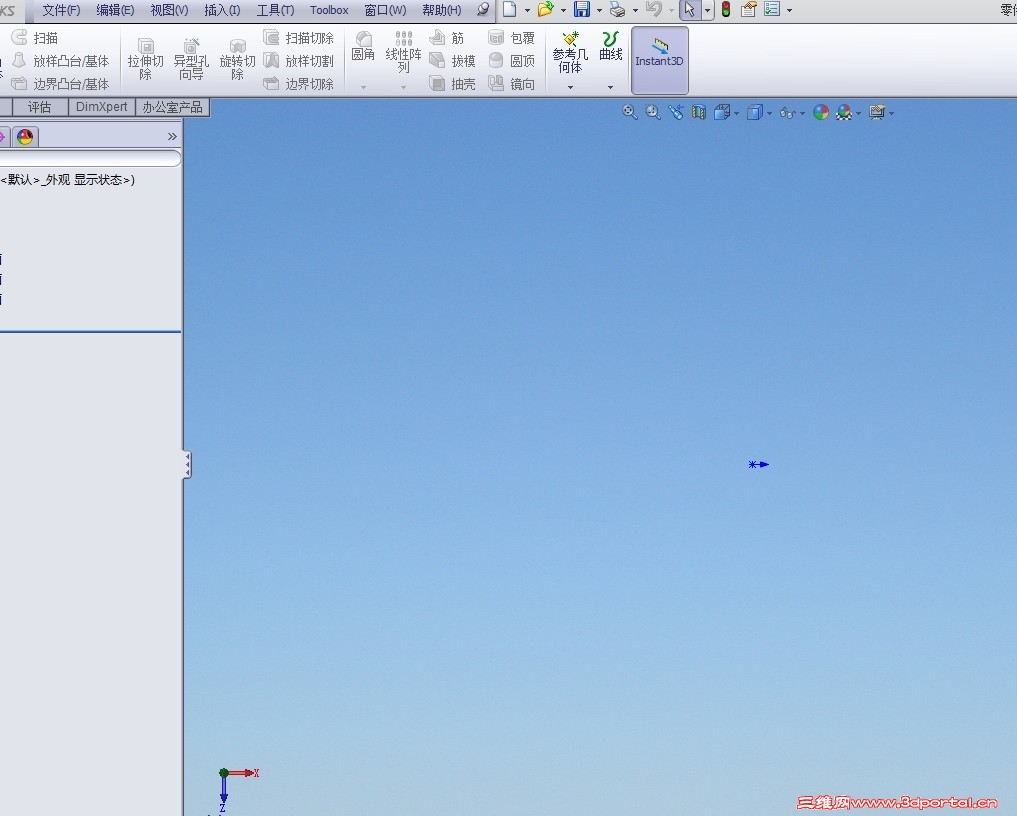
Task: Open the 编辑(E) menu
Action: [115, 10]
